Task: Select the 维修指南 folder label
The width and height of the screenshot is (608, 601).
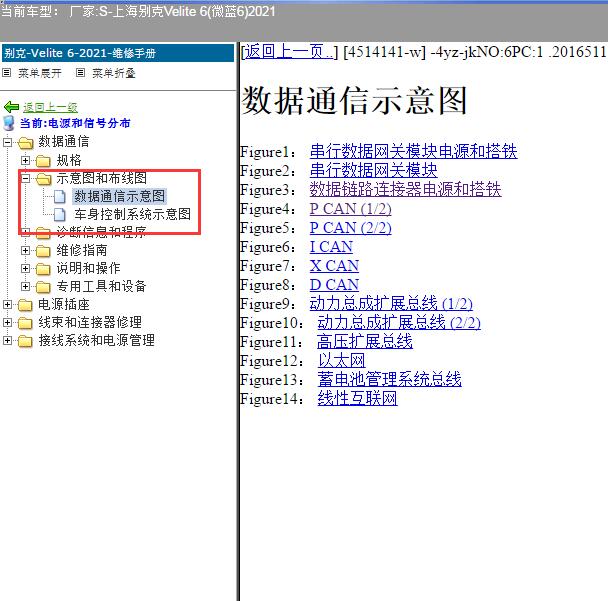Action: [82, 250]
